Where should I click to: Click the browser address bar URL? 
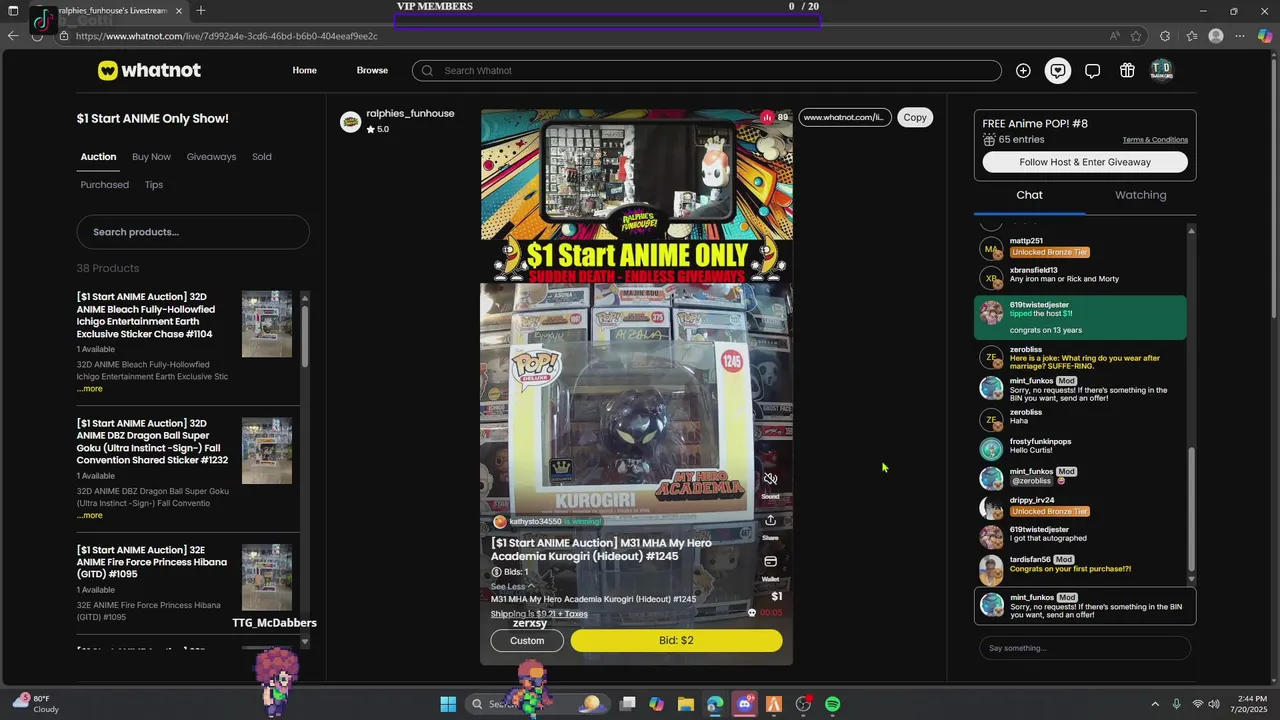(227, 36)
